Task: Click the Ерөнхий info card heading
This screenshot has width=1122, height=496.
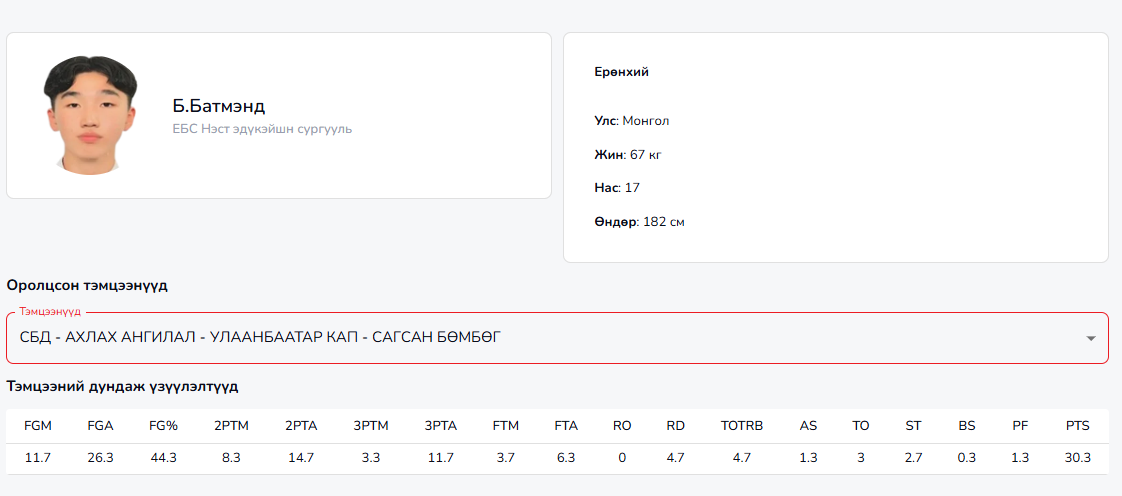Action: click(x=621, y=72)
